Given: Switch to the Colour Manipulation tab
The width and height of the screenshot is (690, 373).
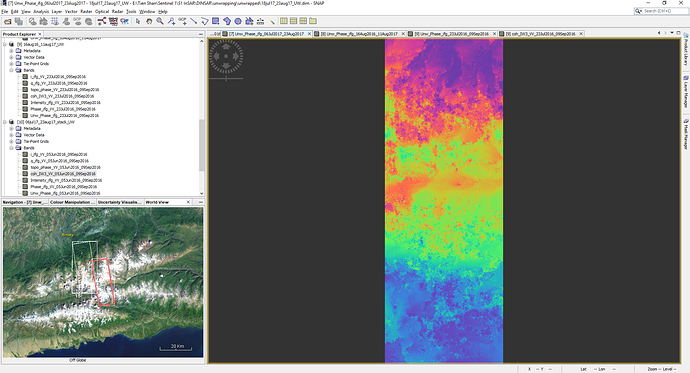Looking at the screenshot, I should [x=71, y=202].
